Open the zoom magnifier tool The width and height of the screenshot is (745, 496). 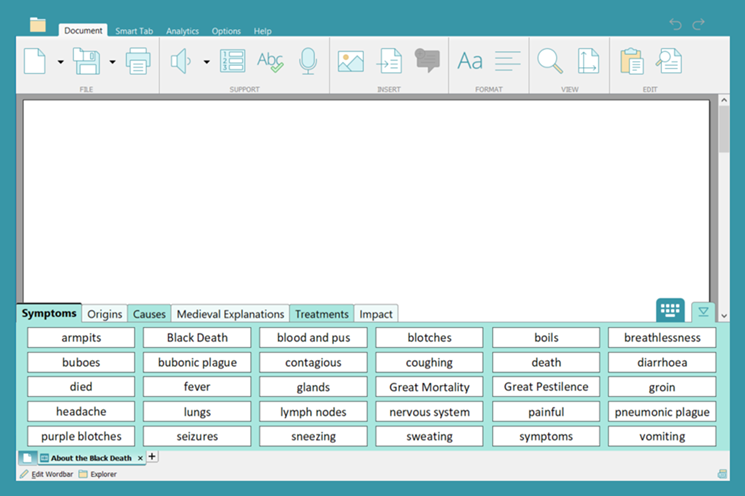(x=550, y=61)
